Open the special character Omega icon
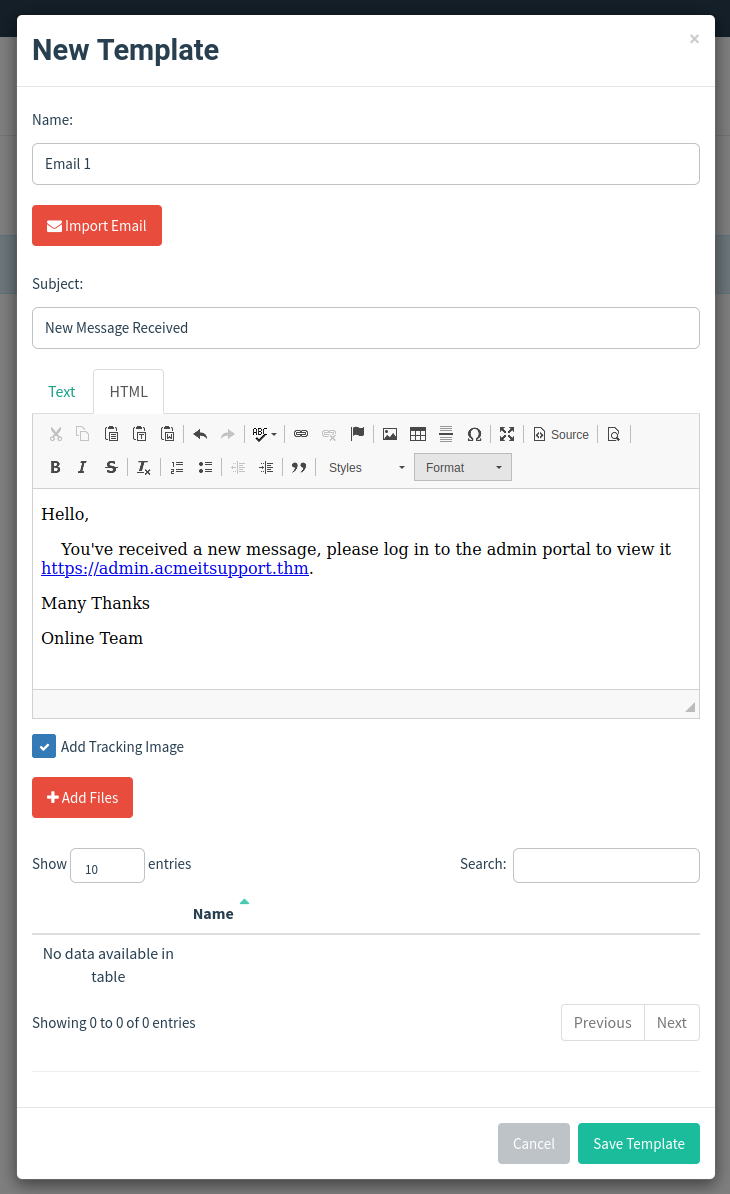Image resolution: width=730 pixels, height=1194 pixels. pos(474,434)
